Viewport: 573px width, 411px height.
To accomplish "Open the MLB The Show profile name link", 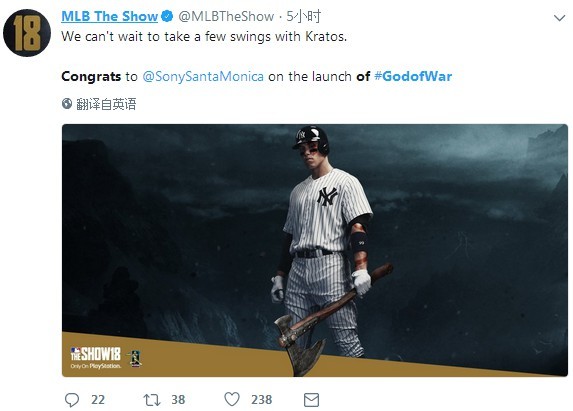I will point(109,16).
